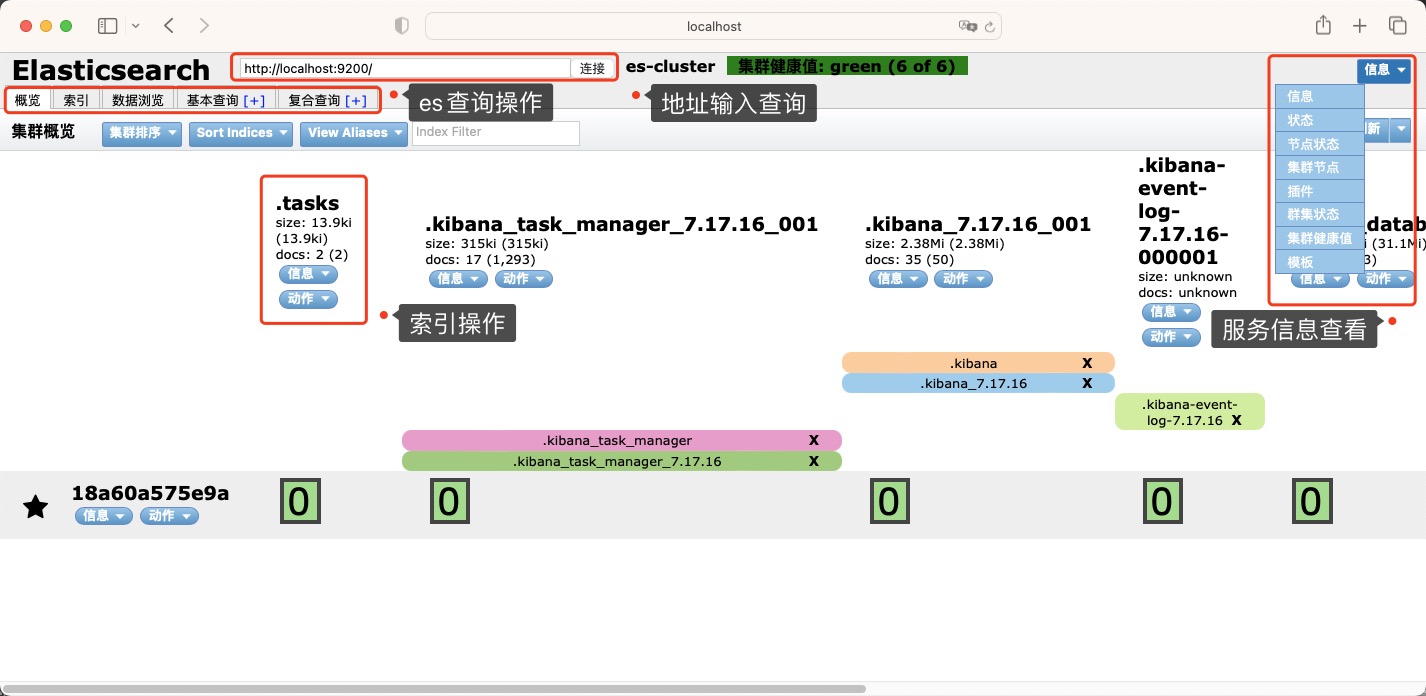The height and width of the screenshot is (696, 1426).
Task: Remove the .kibana_task_manager alias with X
Action: [x=813, y=440]
